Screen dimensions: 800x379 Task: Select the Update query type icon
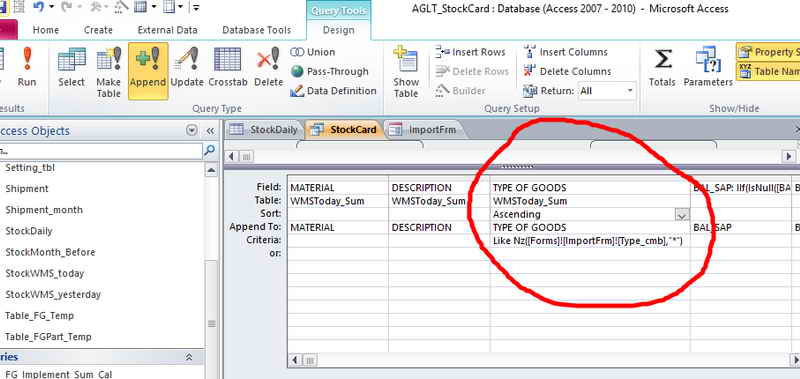(x=187, y=67)
